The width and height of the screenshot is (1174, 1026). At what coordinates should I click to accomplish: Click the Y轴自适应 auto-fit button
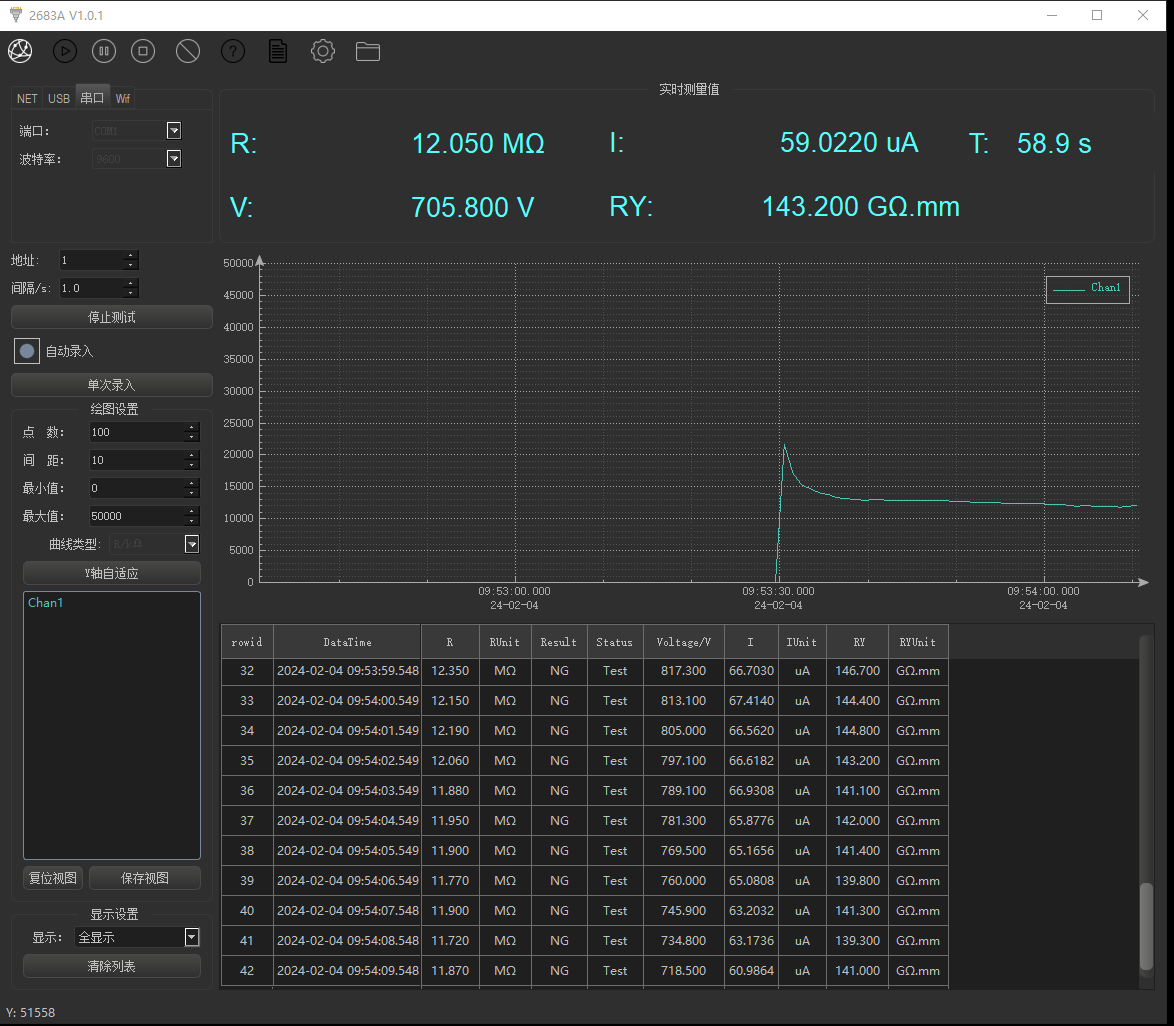click(111, 573)
